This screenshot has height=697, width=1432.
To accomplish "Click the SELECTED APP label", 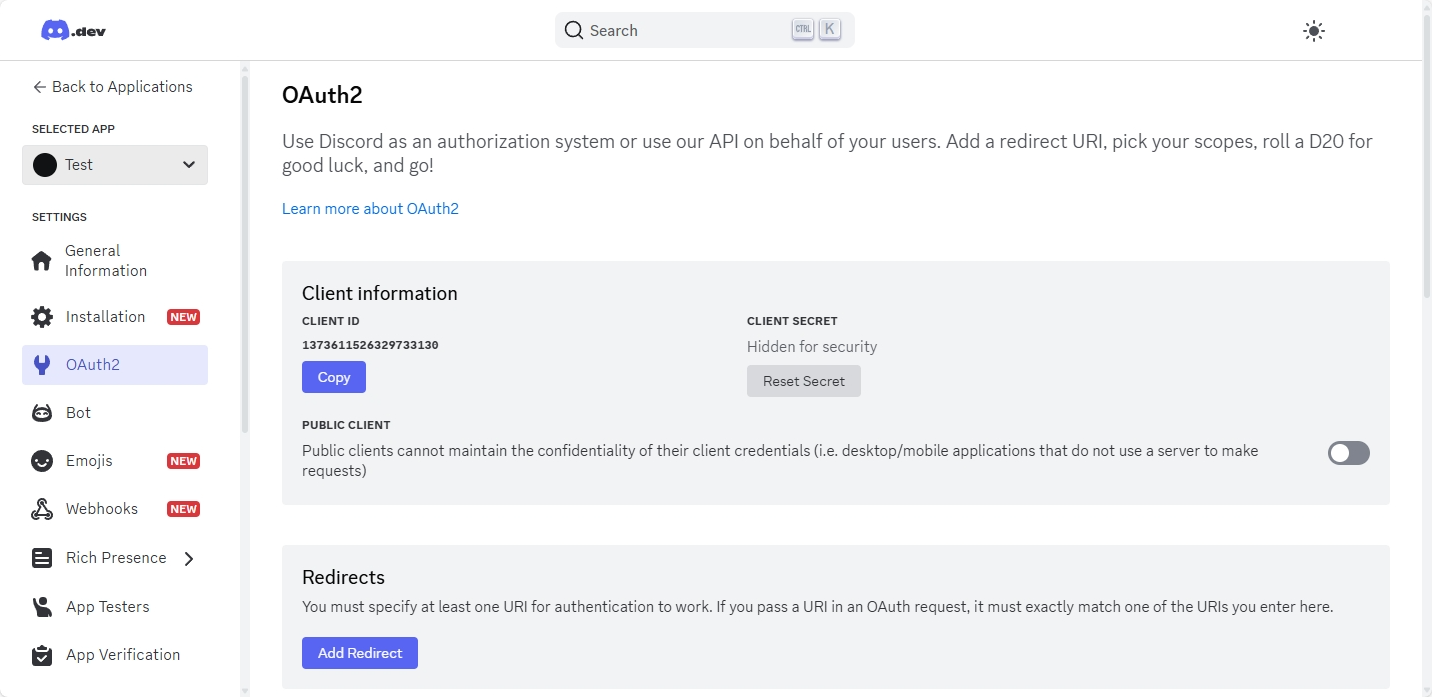I will click(73, 129).
